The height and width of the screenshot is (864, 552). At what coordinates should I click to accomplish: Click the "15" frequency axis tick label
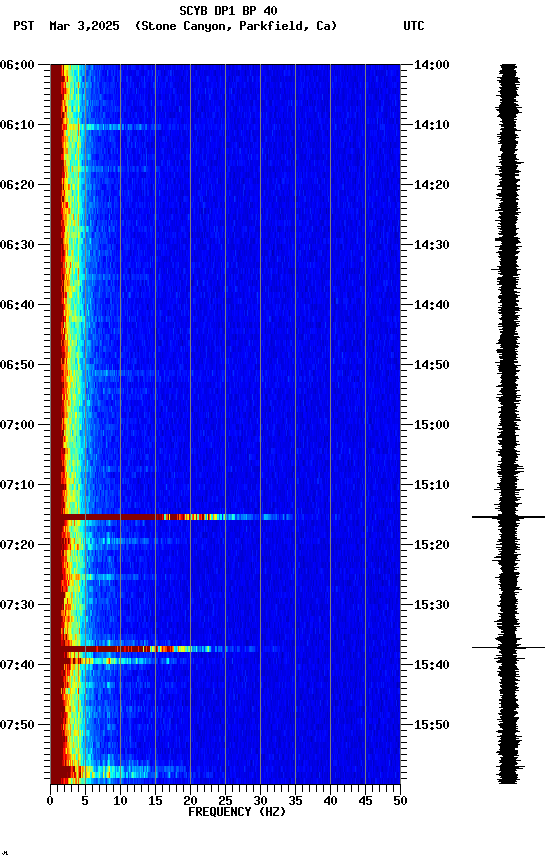(155, 801)
